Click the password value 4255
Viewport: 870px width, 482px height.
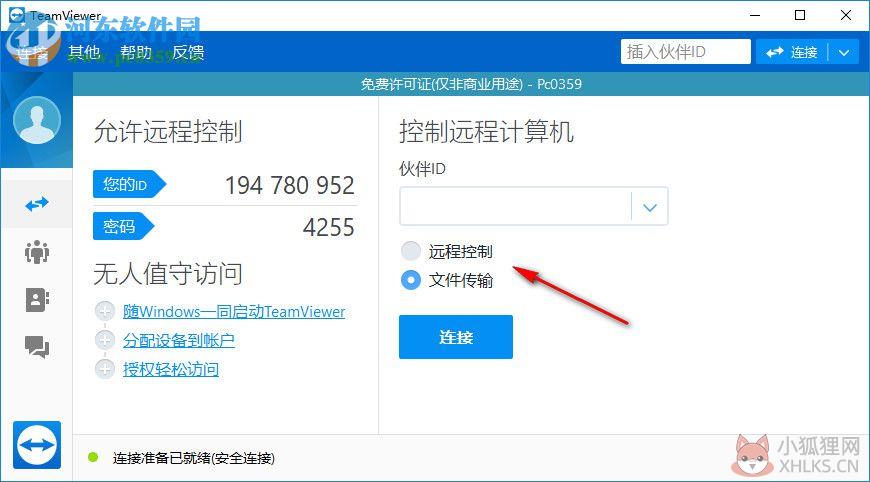coord(328,227)
